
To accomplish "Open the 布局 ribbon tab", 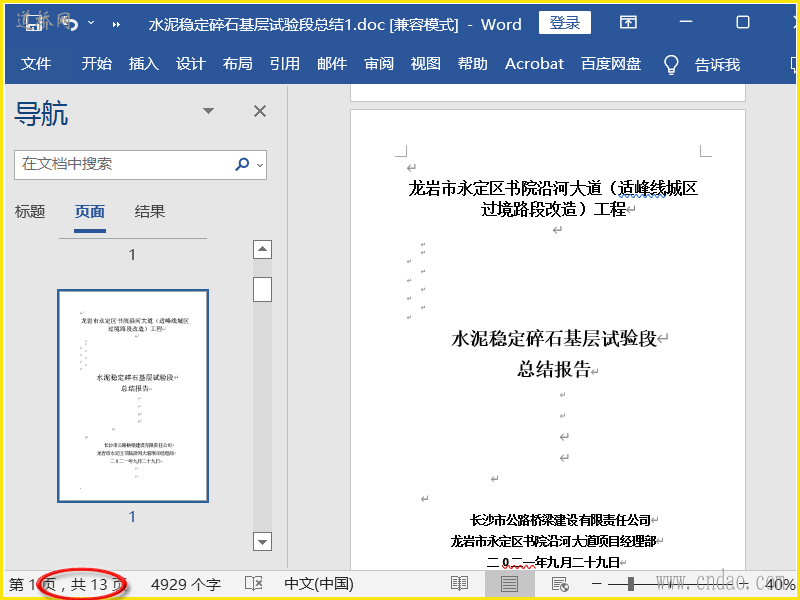I will point(237,64).
